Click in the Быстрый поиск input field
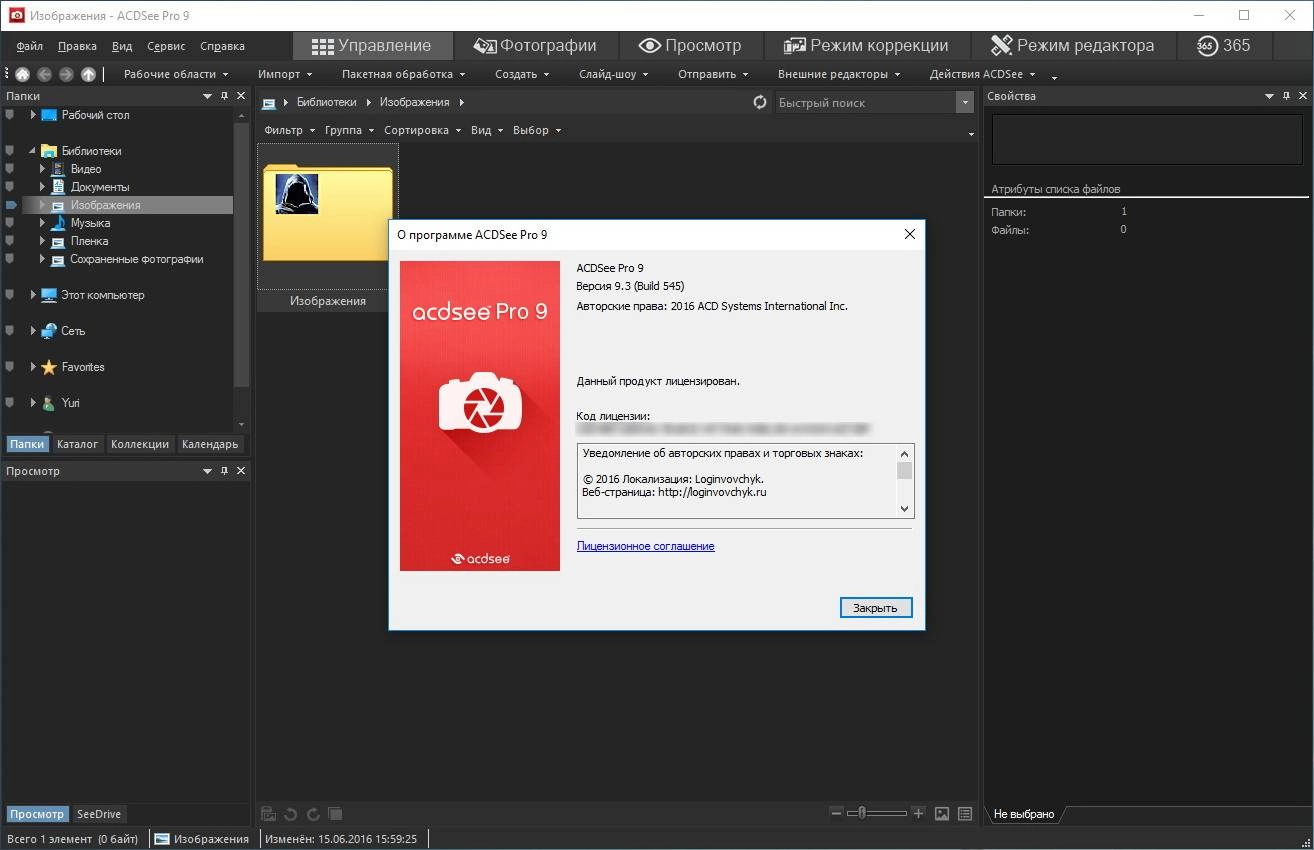The height and width of the screenshot is (850, 1314). [866, 102]
